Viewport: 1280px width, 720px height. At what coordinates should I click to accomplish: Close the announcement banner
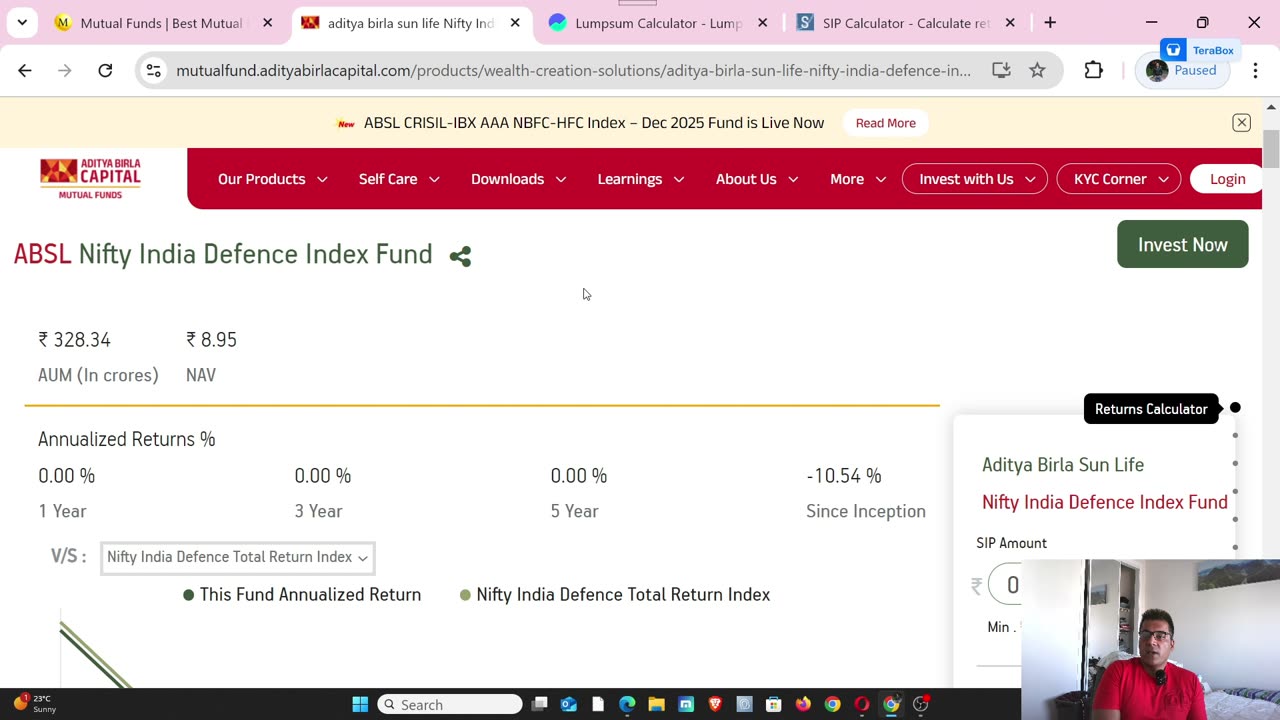pyautogui.click(x=1241, y=123)
